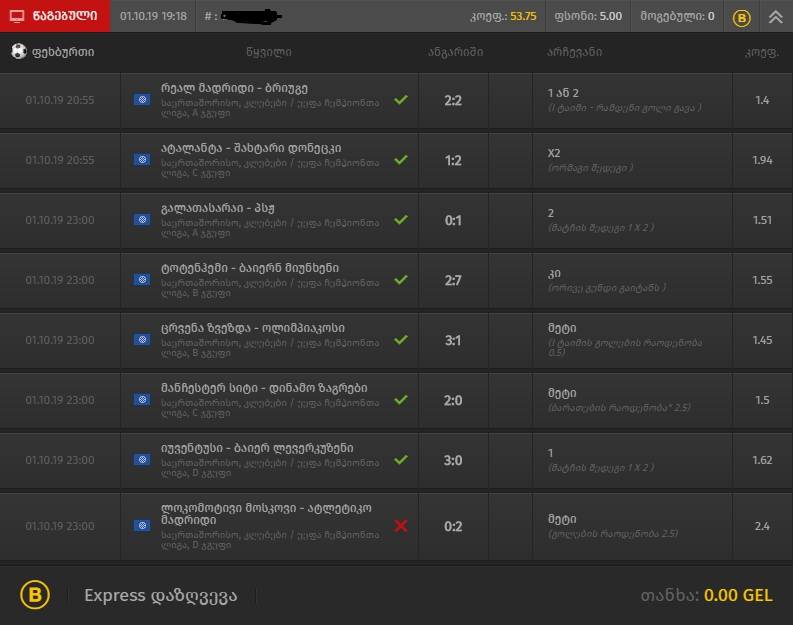This screenshot has height=625, width=793.
Task: Click the UEFA flag beside Lokomotiv match
Action: [142, 526]
